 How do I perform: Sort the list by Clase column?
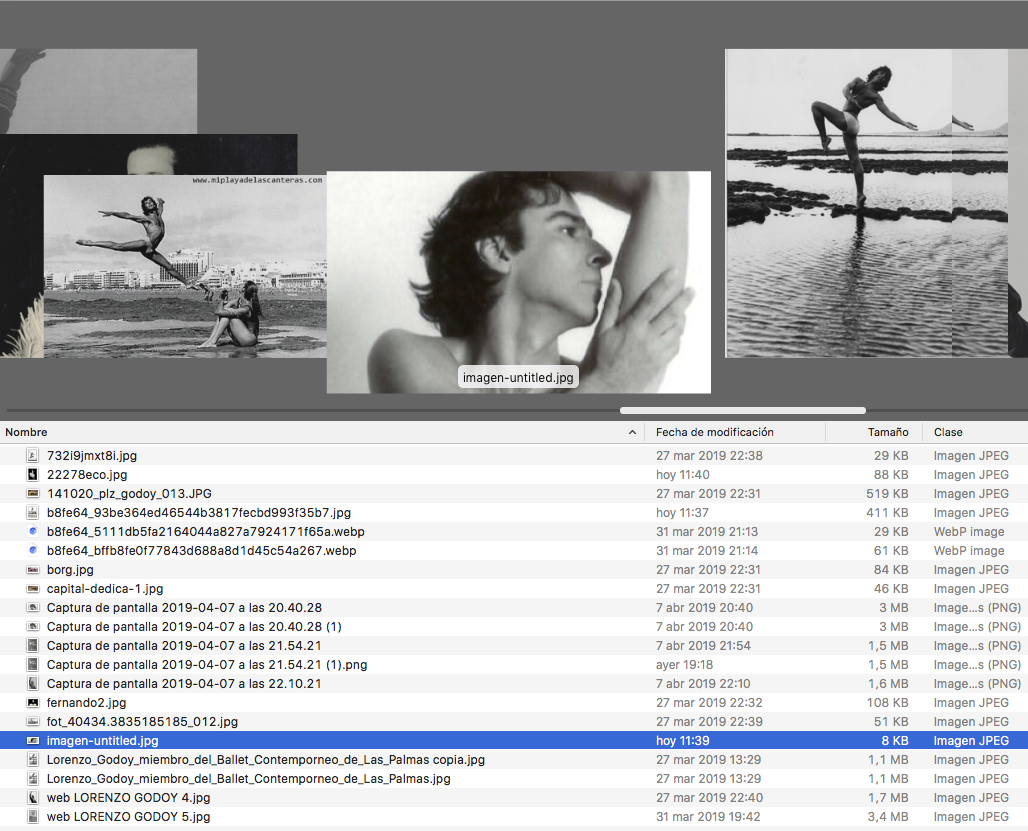click(948, 432)
